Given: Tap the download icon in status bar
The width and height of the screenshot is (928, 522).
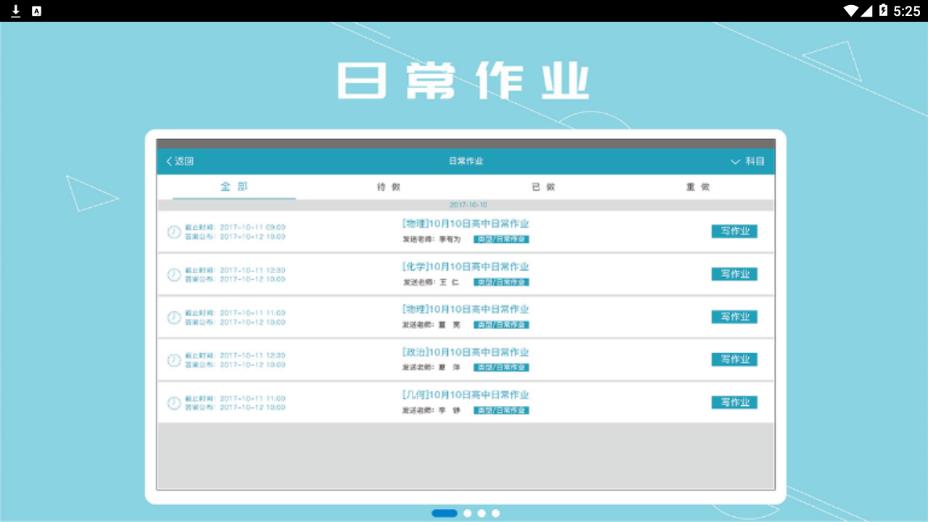Looking at the screenshot, I should (16, 11).
